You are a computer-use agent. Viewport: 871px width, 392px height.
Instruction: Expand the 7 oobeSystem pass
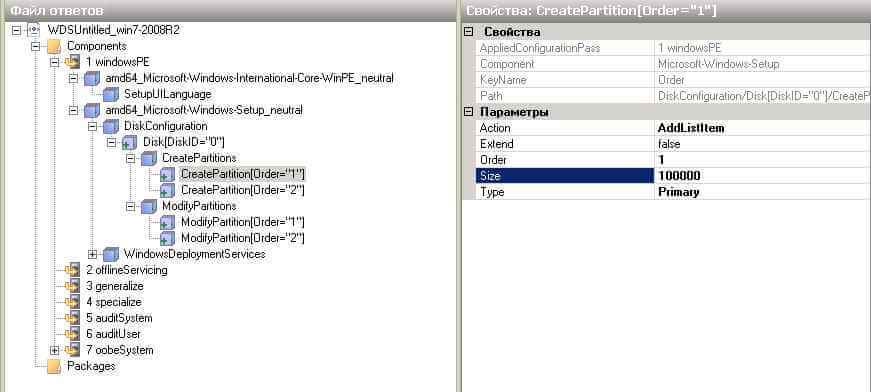[x=54, y=350]
